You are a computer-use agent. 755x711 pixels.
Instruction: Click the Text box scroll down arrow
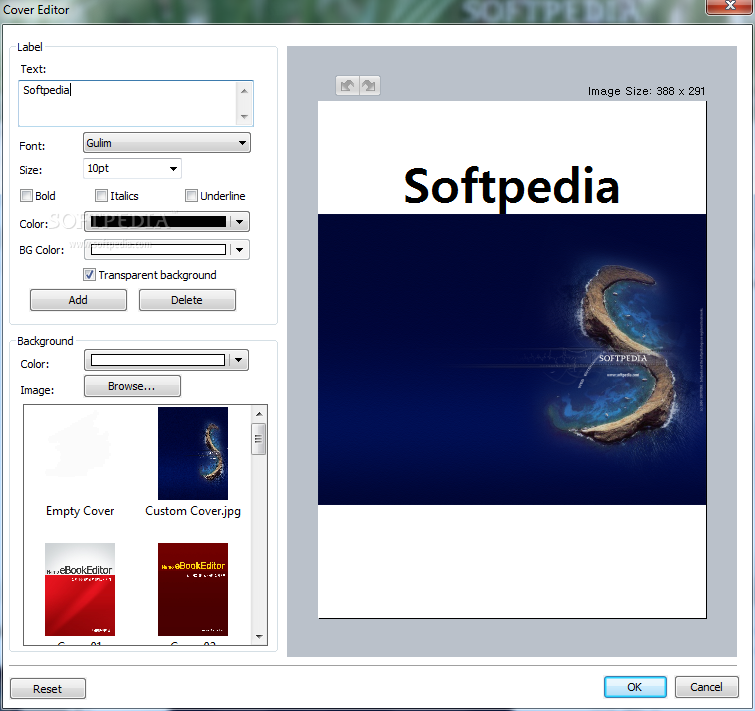point(244,116)
